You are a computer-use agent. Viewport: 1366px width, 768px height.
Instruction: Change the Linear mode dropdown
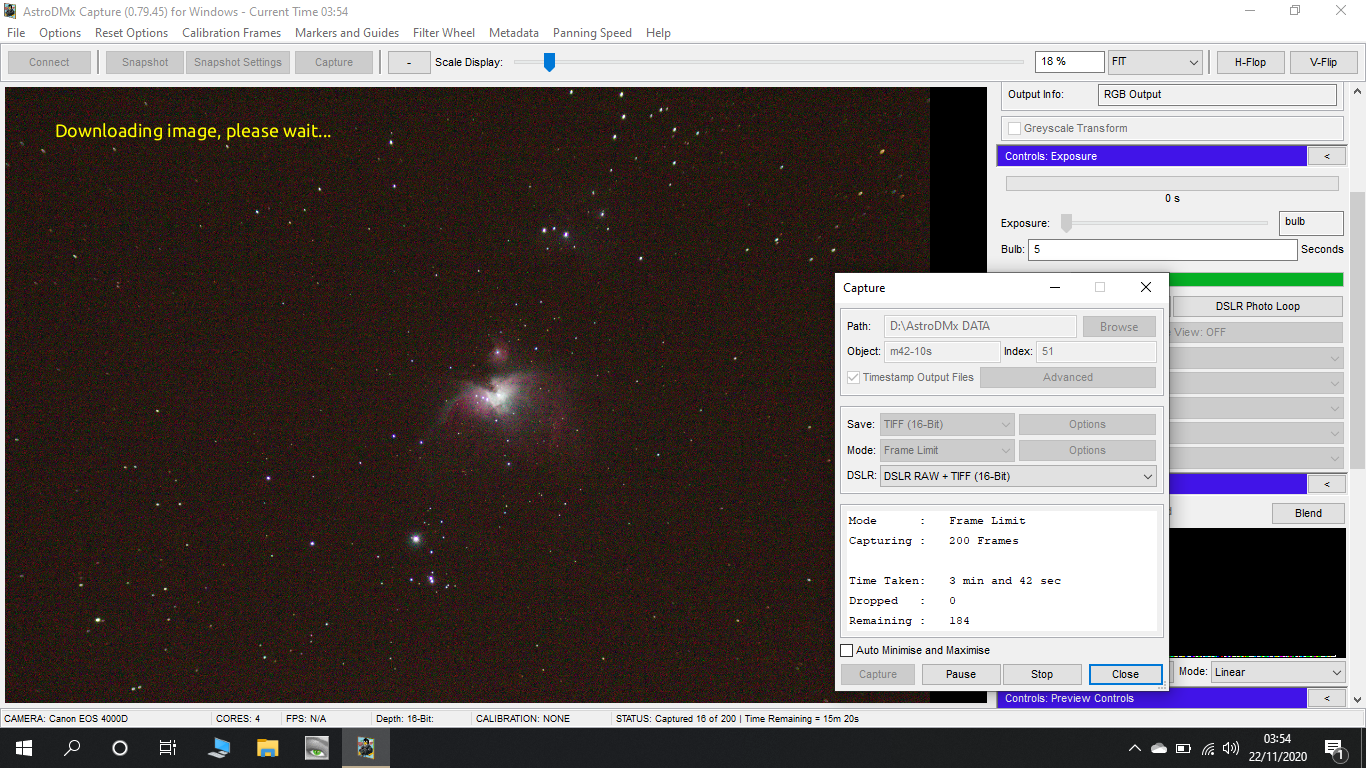click(x=1278, y=672)
